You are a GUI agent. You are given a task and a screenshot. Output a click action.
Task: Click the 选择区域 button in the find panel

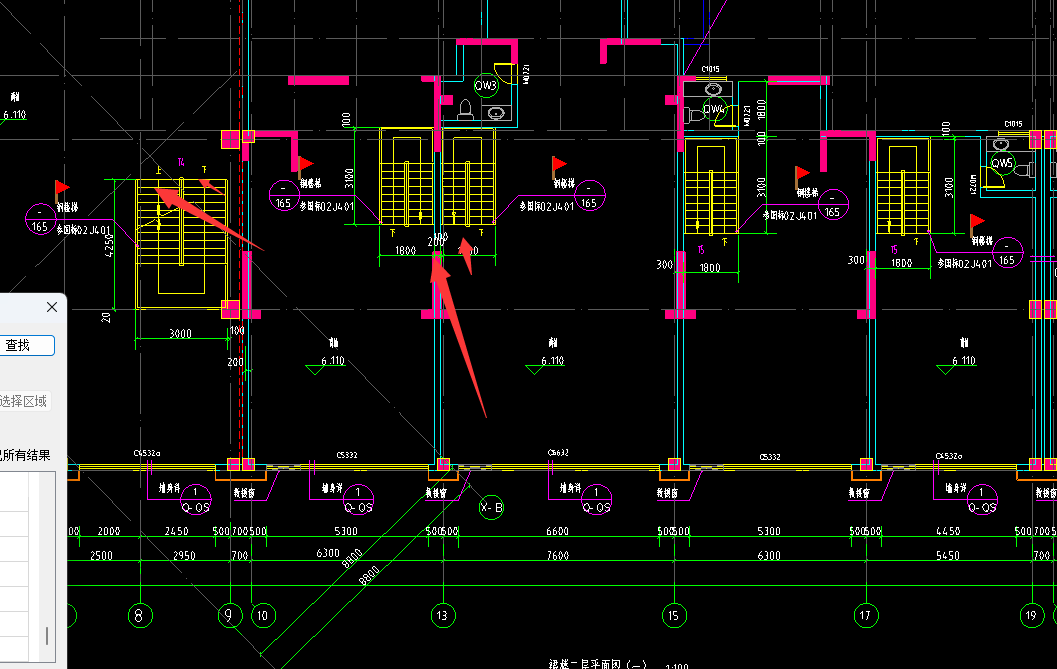tap(24, 401)
